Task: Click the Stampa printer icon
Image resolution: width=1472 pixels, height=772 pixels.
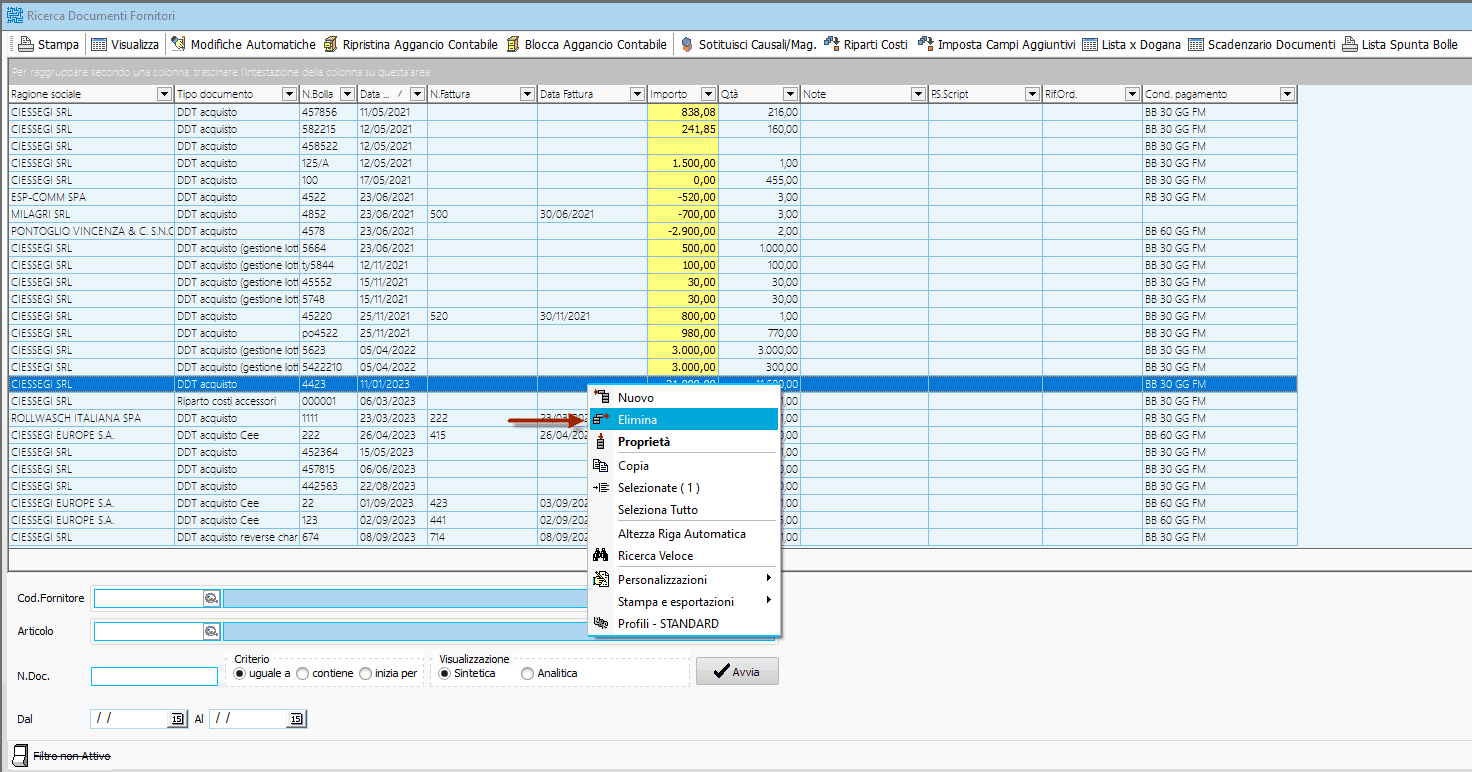Action: pos(26,44)
